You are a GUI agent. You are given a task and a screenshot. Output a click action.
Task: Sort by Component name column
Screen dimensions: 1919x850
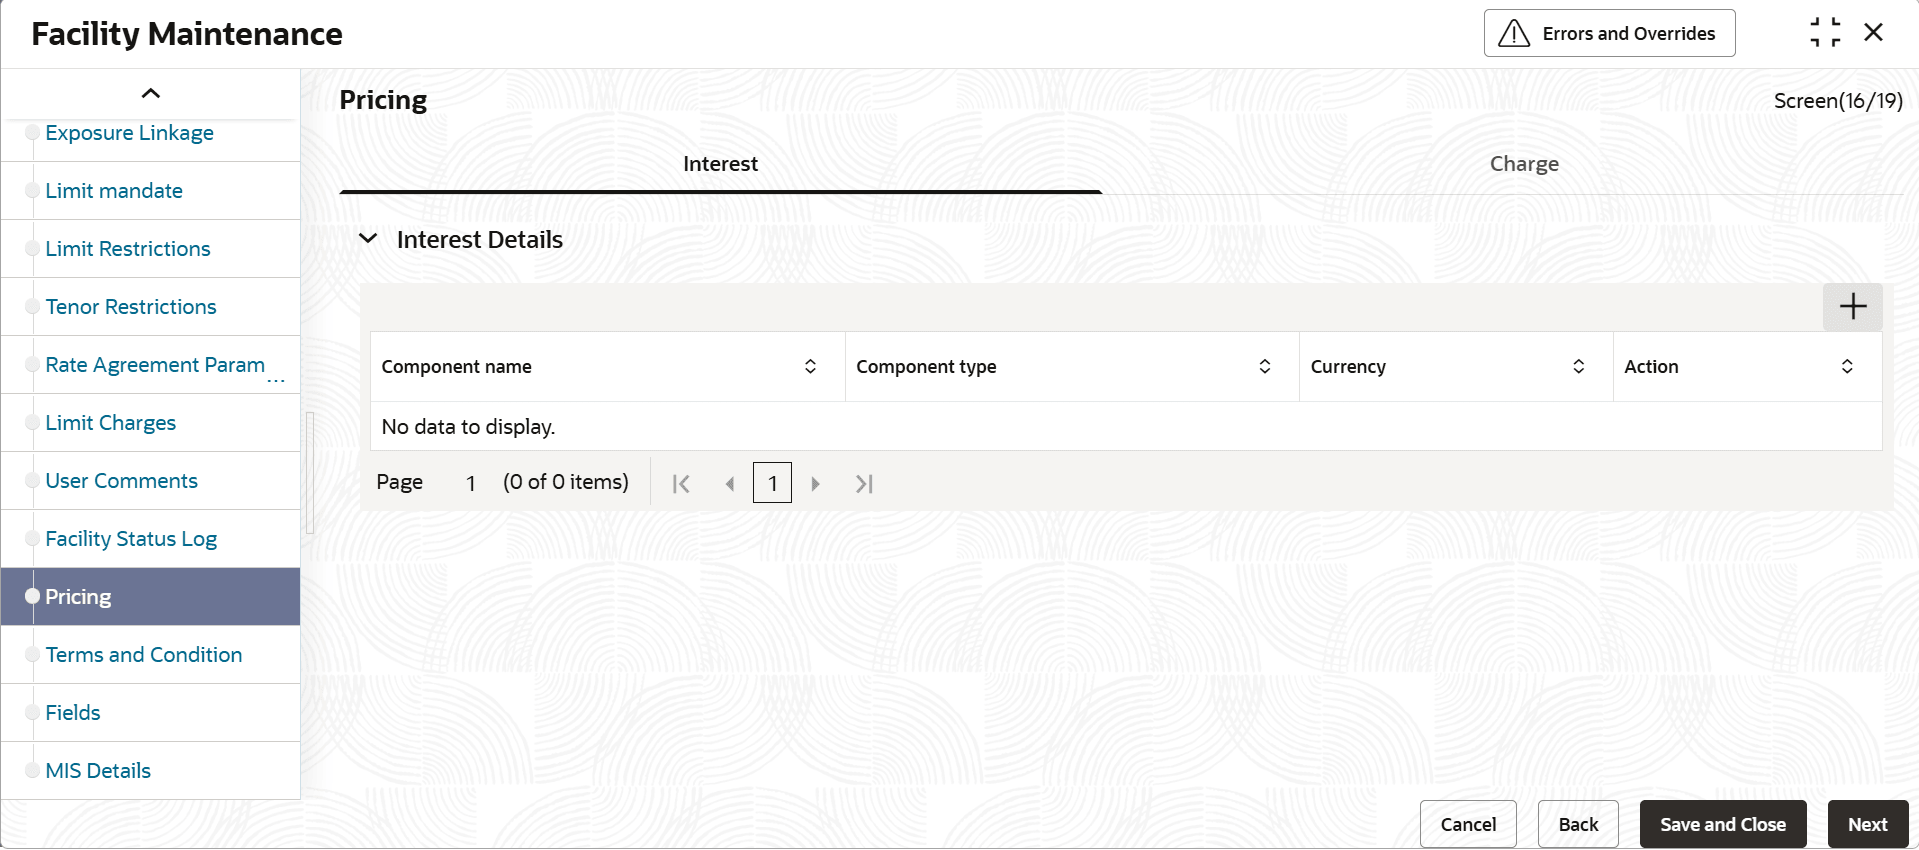coord(810,367)
